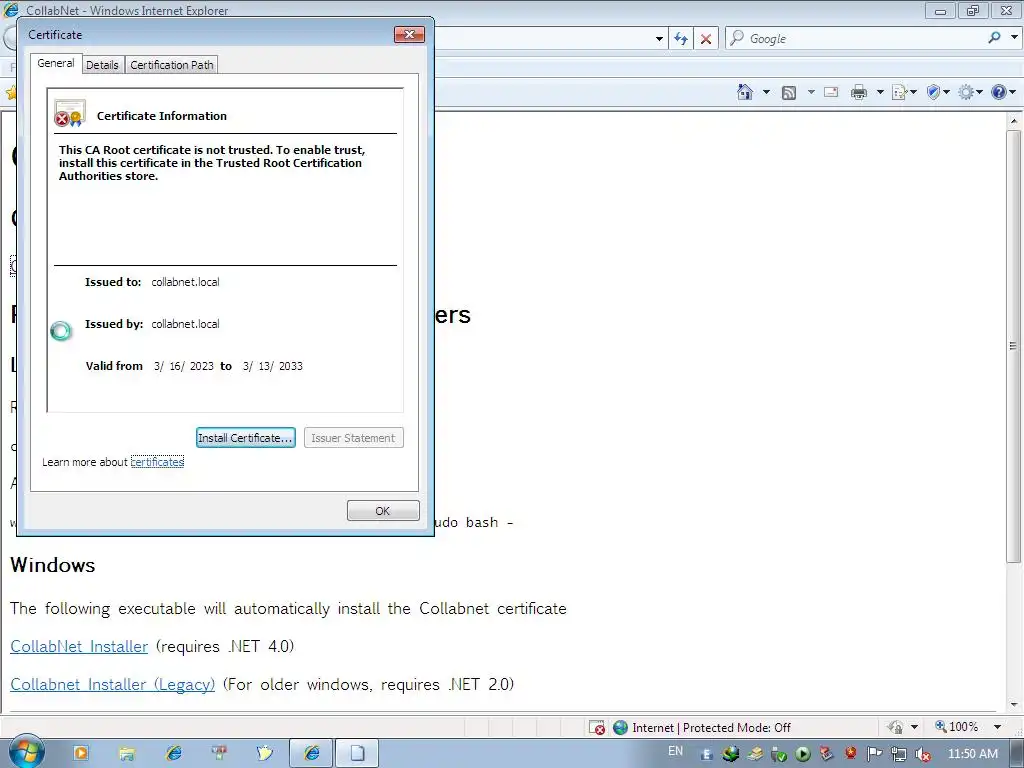Click the Action Center flag tray icon

(x=874, y=754)
